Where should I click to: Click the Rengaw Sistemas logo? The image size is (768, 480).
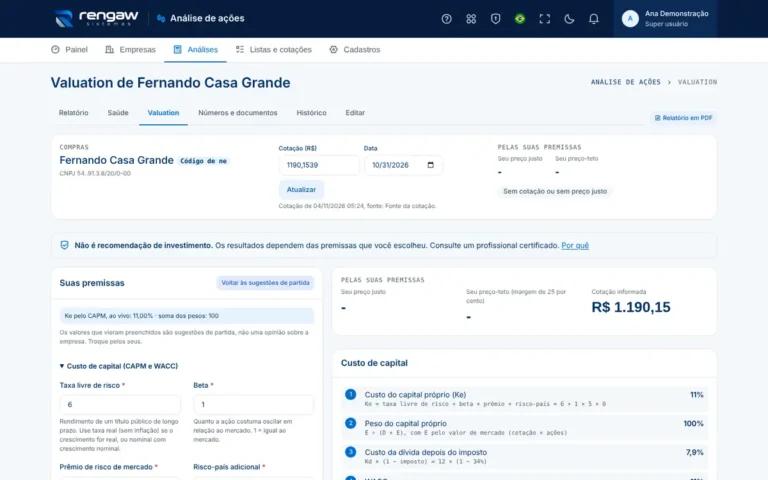[x=96, y=18]
